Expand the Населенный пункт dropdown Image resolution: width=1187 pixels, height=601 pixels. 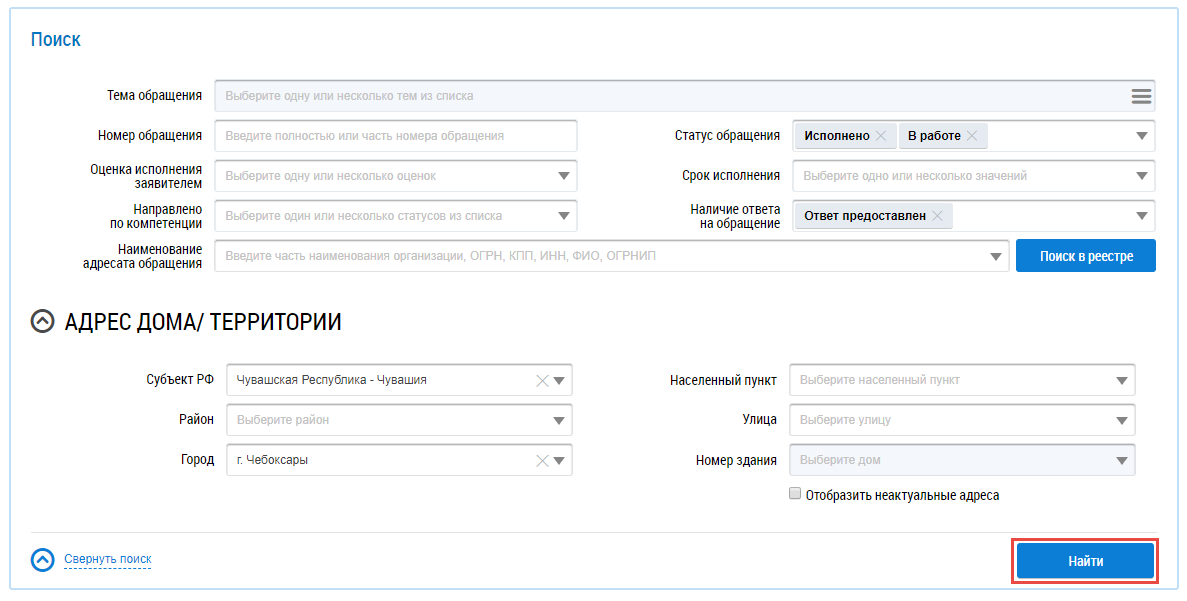tap(1122, 380)
